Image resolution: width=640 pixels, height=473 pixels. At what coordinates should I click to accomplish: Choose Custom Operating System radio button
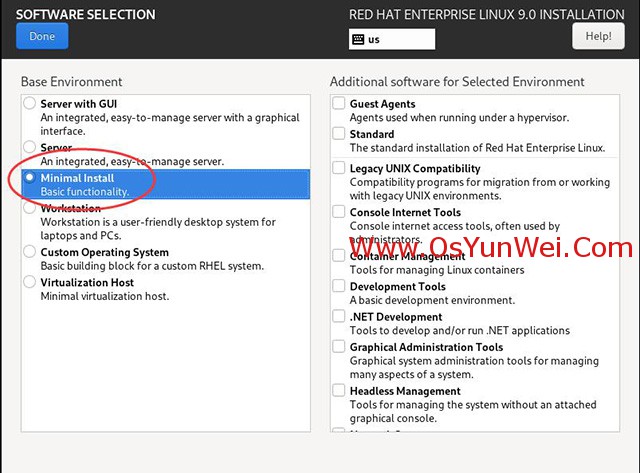[29, 251]
